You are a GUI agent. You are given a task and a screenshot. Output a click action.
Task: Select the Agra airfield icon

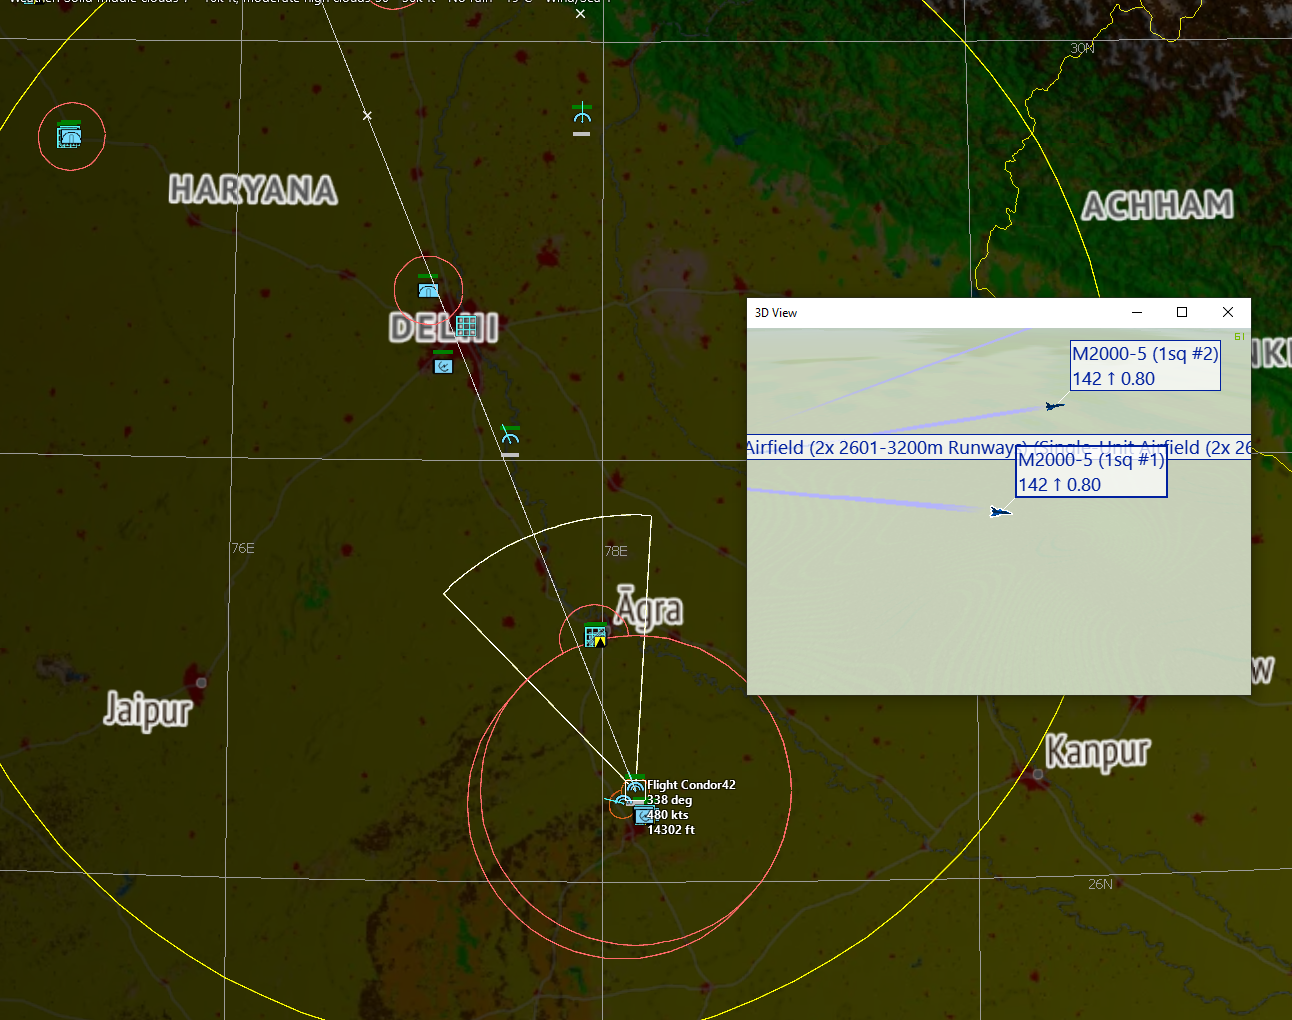pos(595,635)
